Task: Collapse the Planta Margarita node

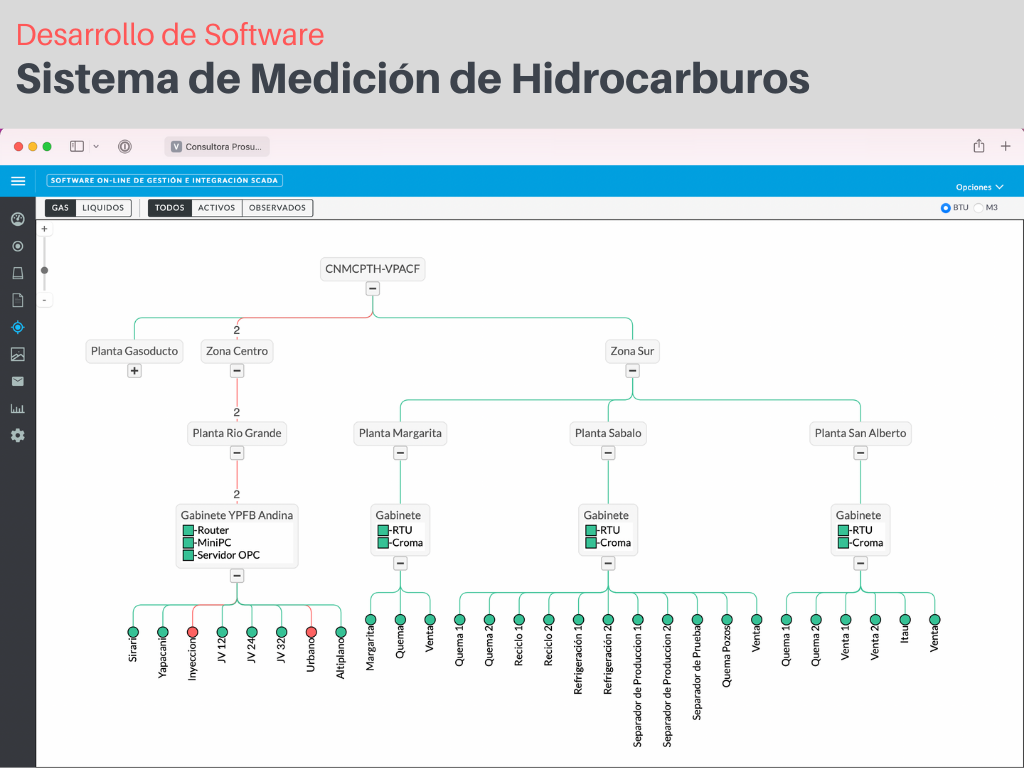Action: click(400, 453)
